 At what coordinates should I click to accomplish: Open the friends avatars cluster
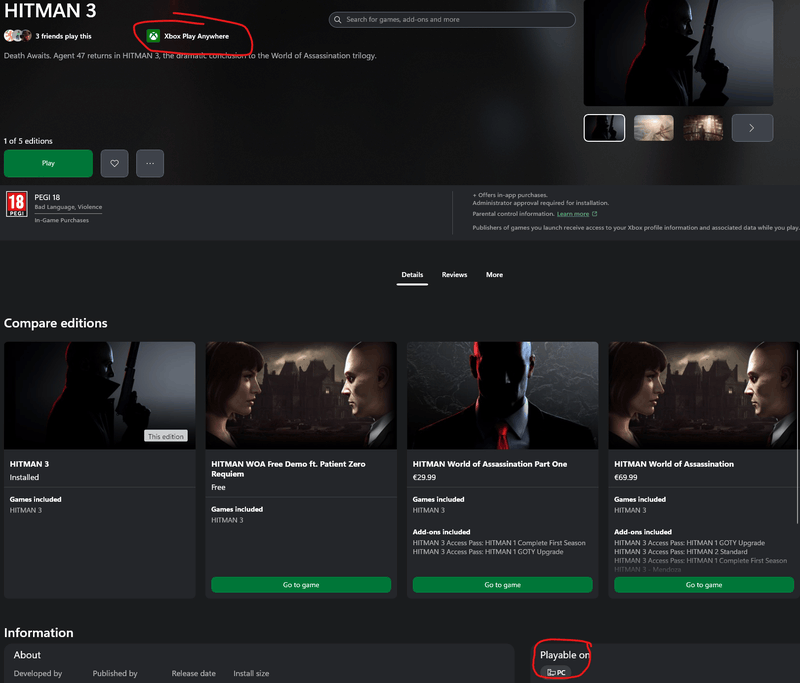[x=18, y=36]
